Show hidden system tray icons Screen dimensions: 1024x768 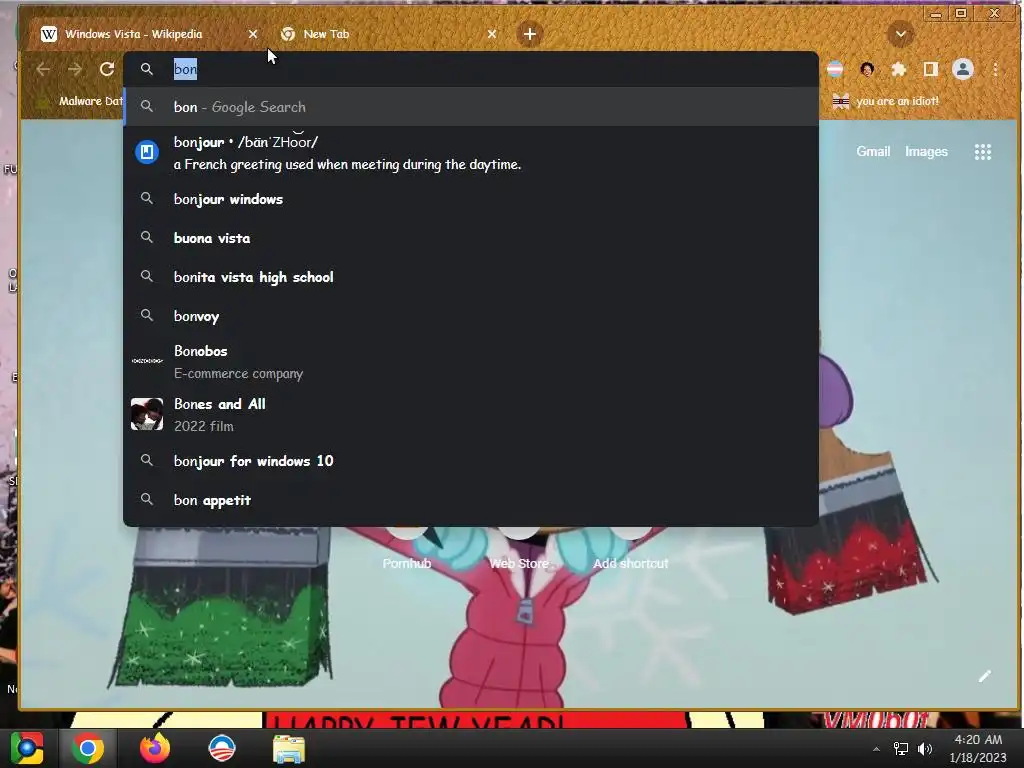click(876, 749)
